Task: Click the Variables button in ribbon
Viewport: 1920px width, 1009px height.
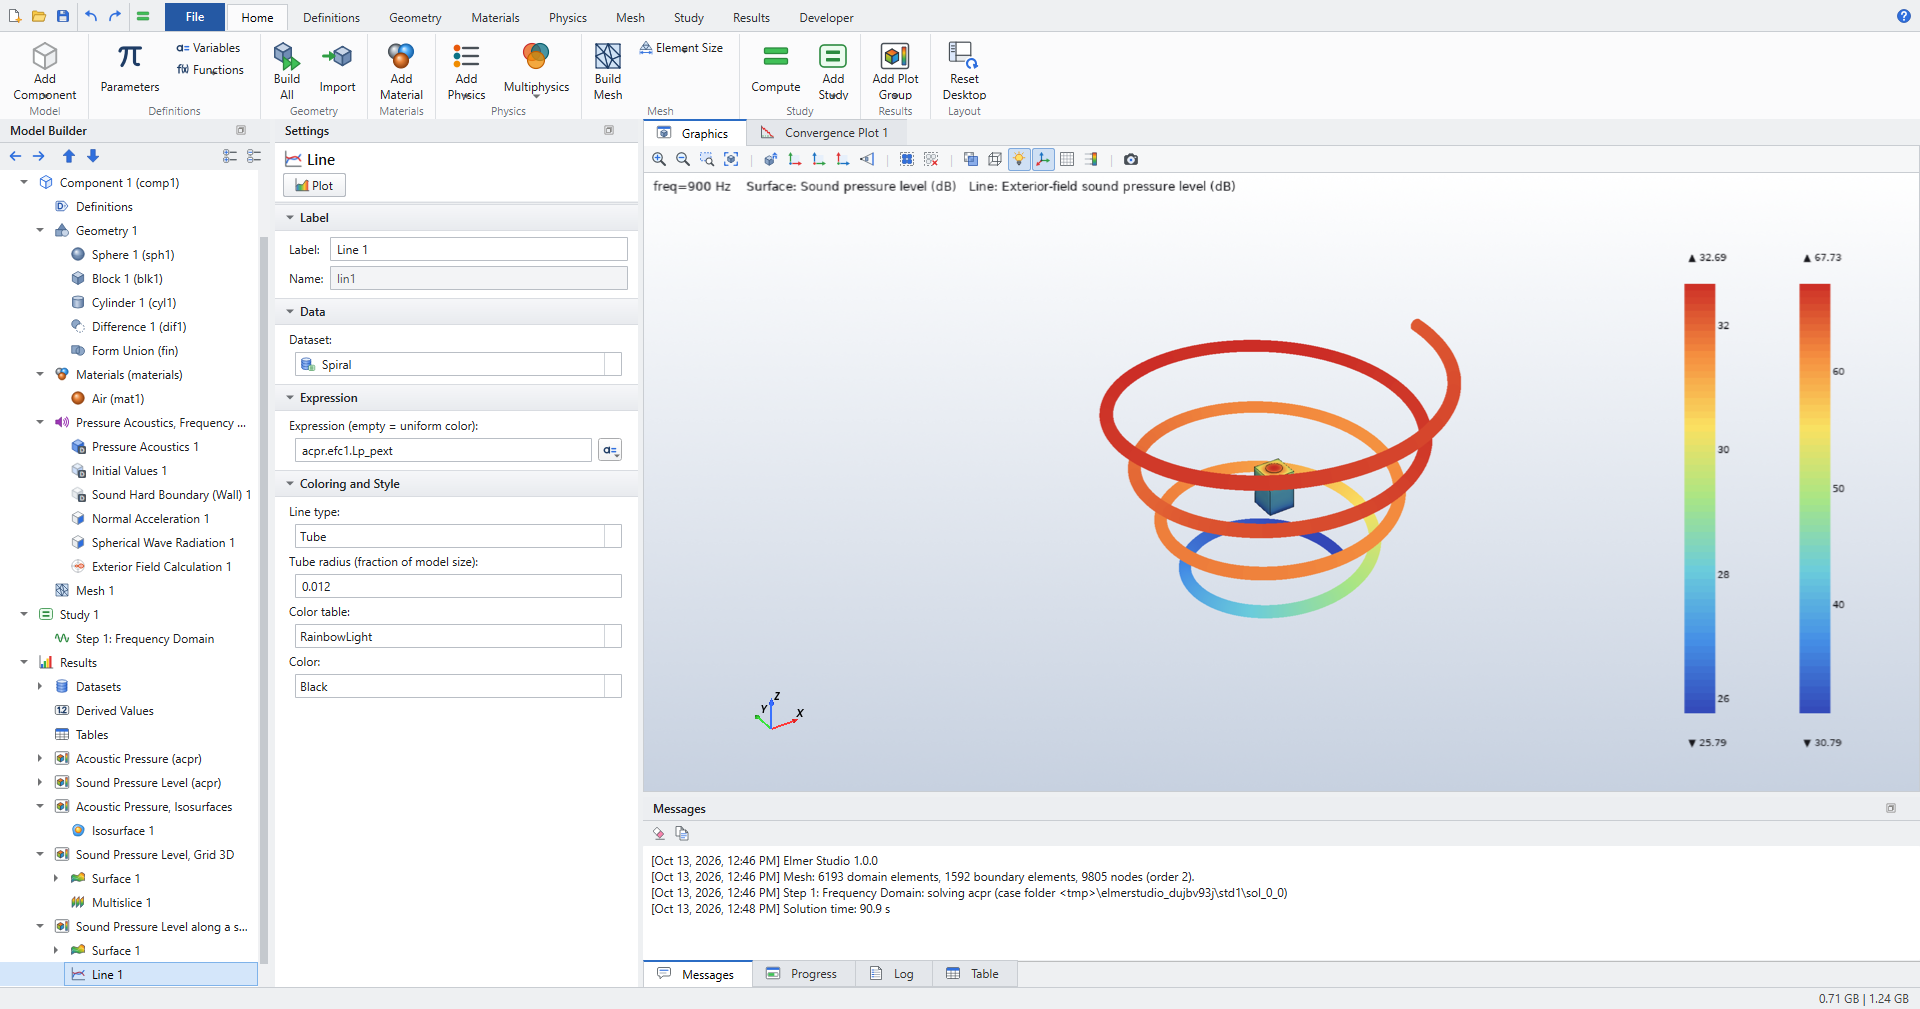Action: (208, 48)
